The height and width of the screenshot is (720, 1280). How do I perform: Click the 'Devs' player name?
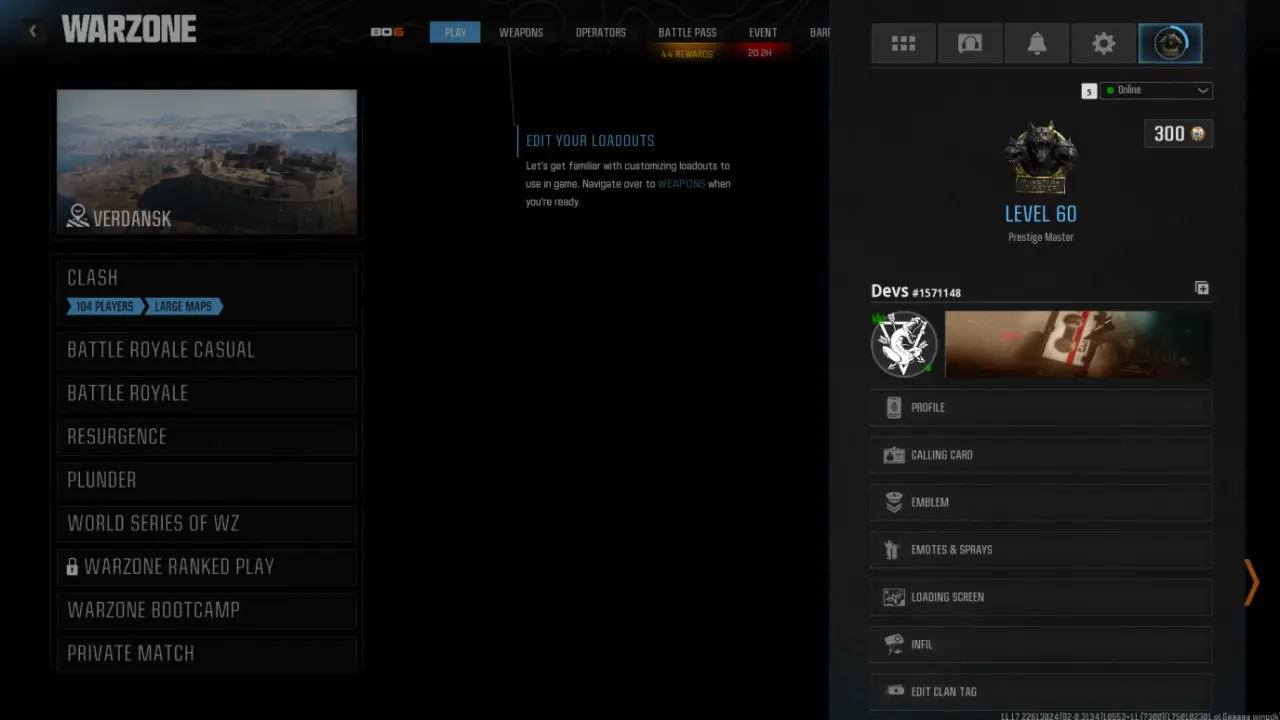(x=889, y=291)
